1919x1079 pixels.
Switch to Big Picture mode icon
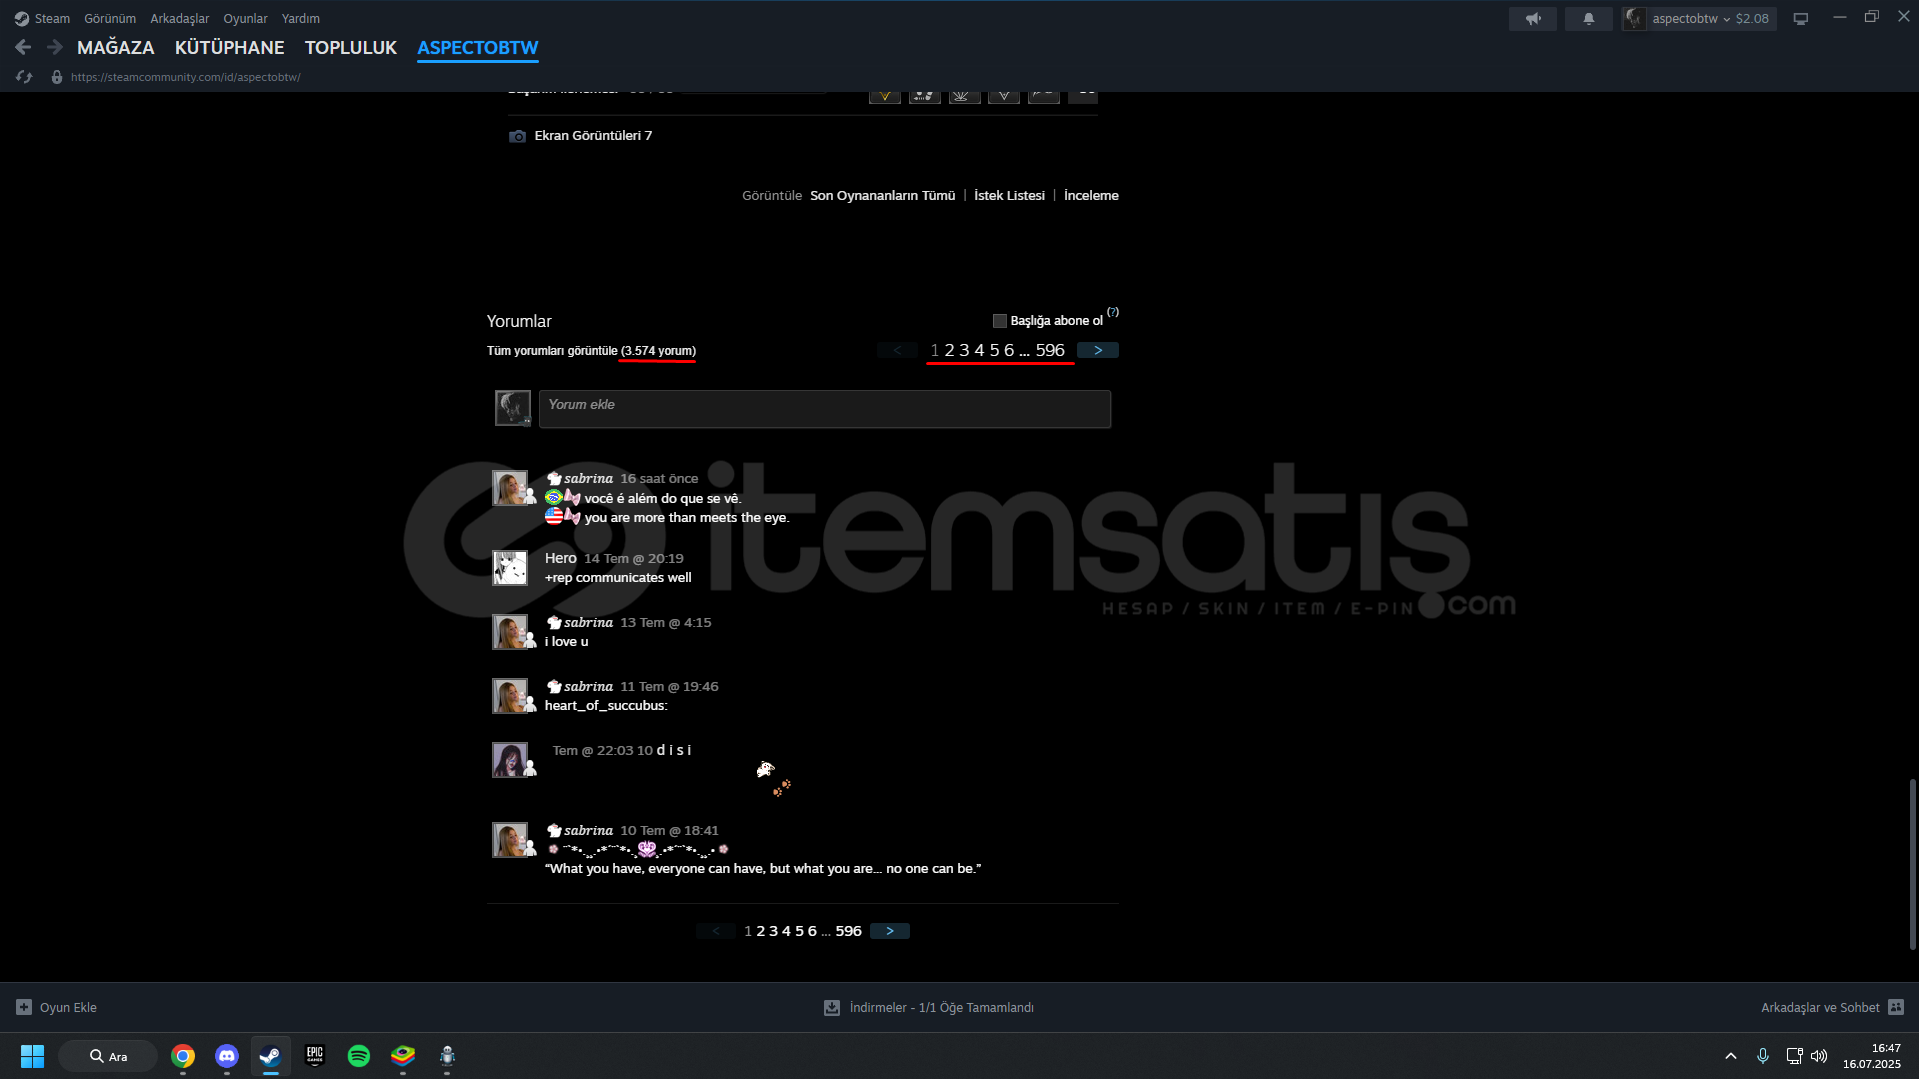pos(1801,18)
